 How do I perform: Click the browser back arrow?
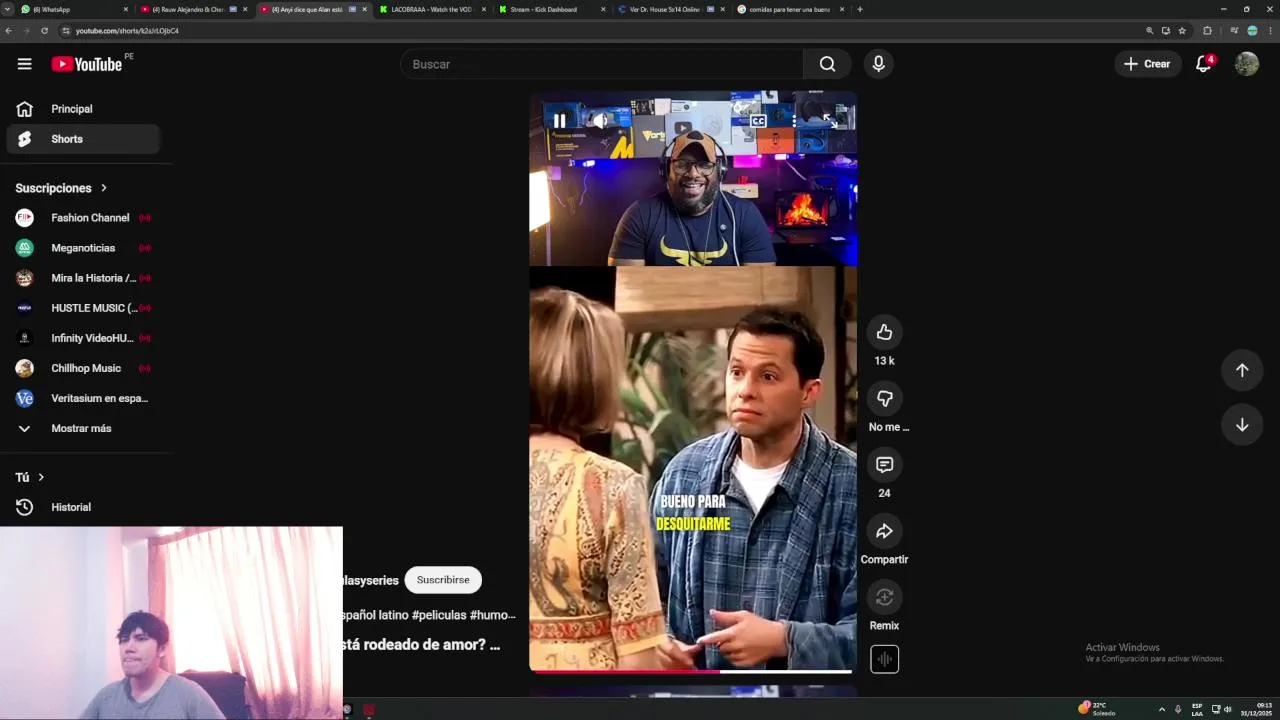point(9,31)
